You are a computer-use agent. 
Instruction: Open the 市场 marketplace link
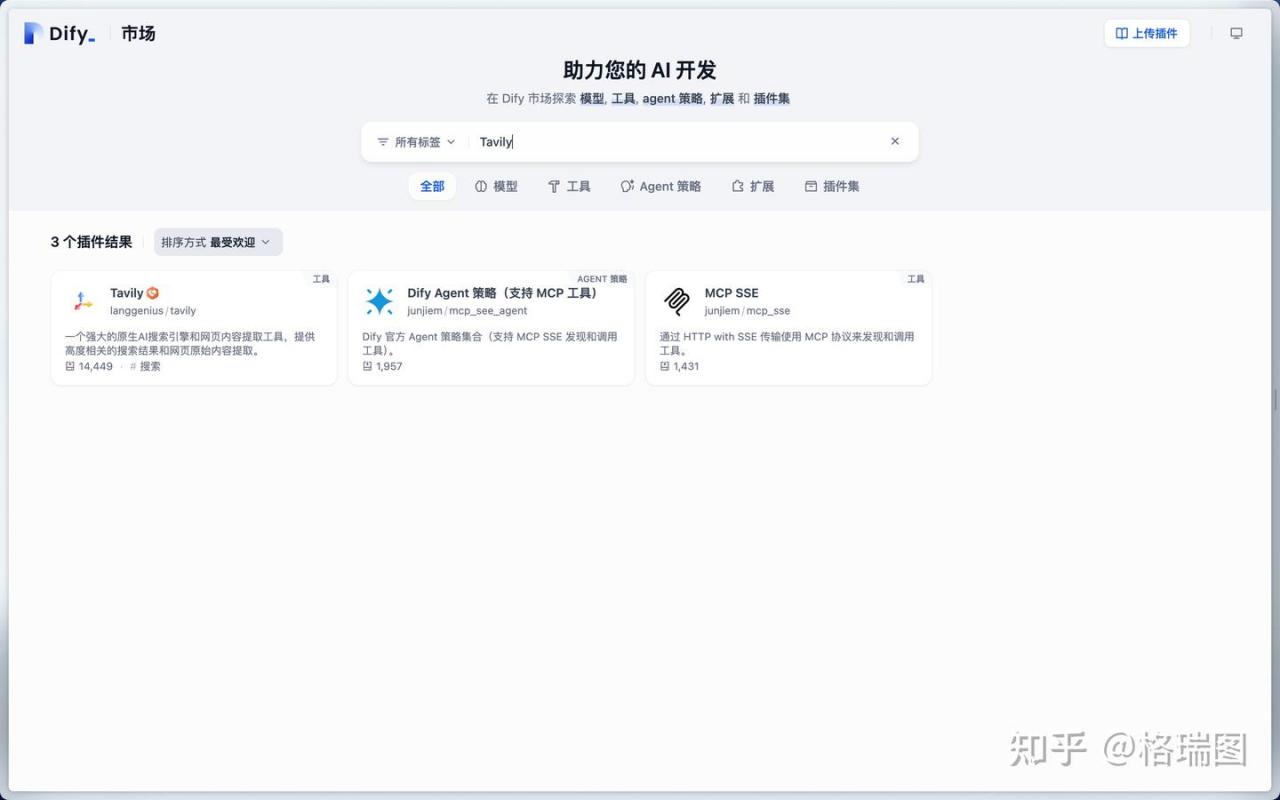(x=138, y=33)
